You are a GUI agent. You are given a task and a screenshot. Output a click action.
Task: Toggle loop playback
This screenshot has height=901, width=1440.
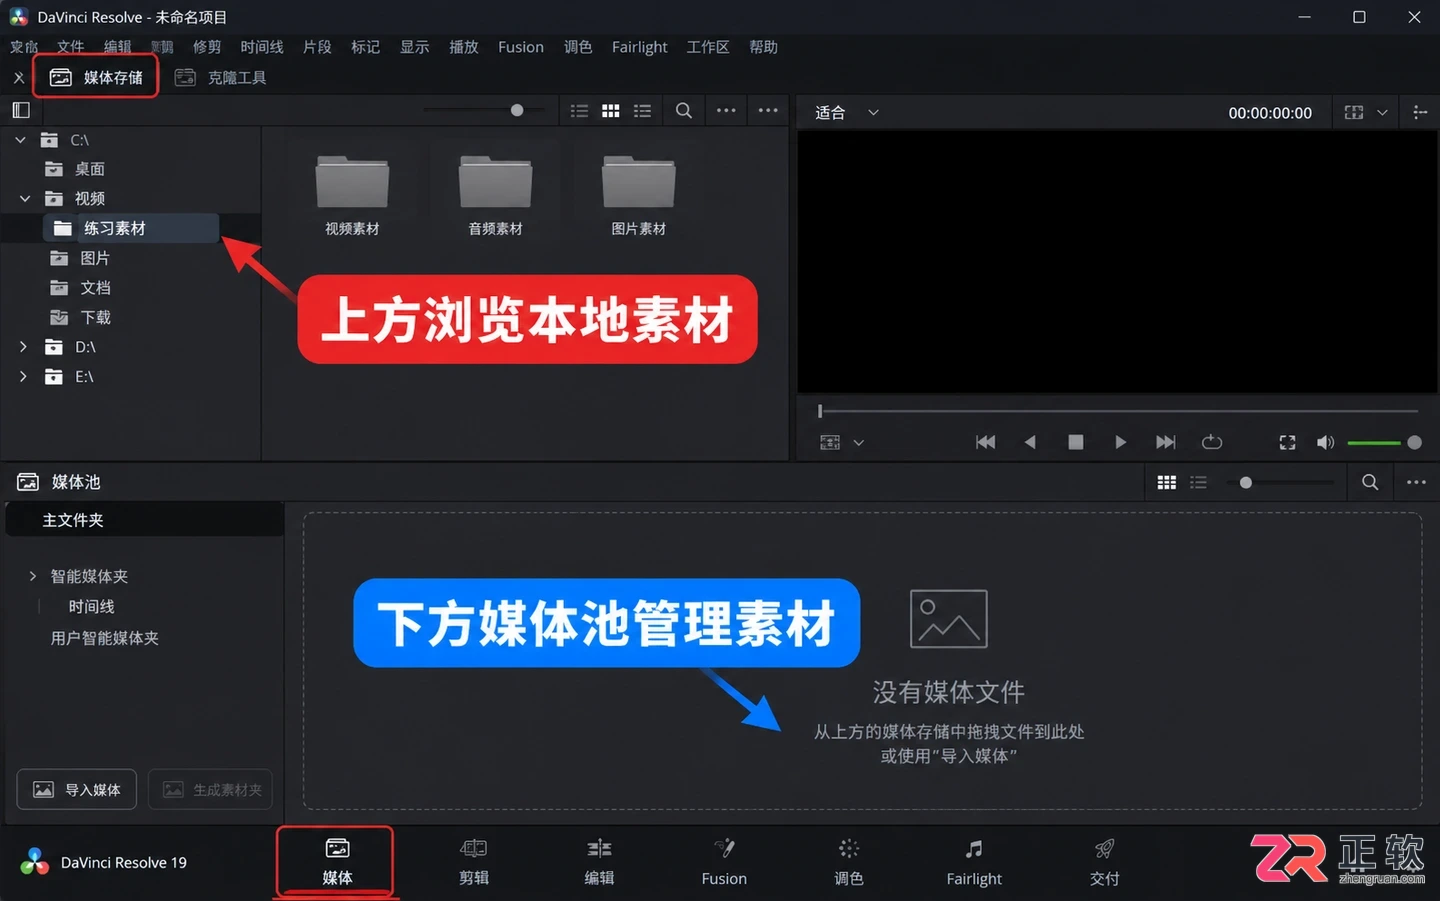click(1212, 442)
